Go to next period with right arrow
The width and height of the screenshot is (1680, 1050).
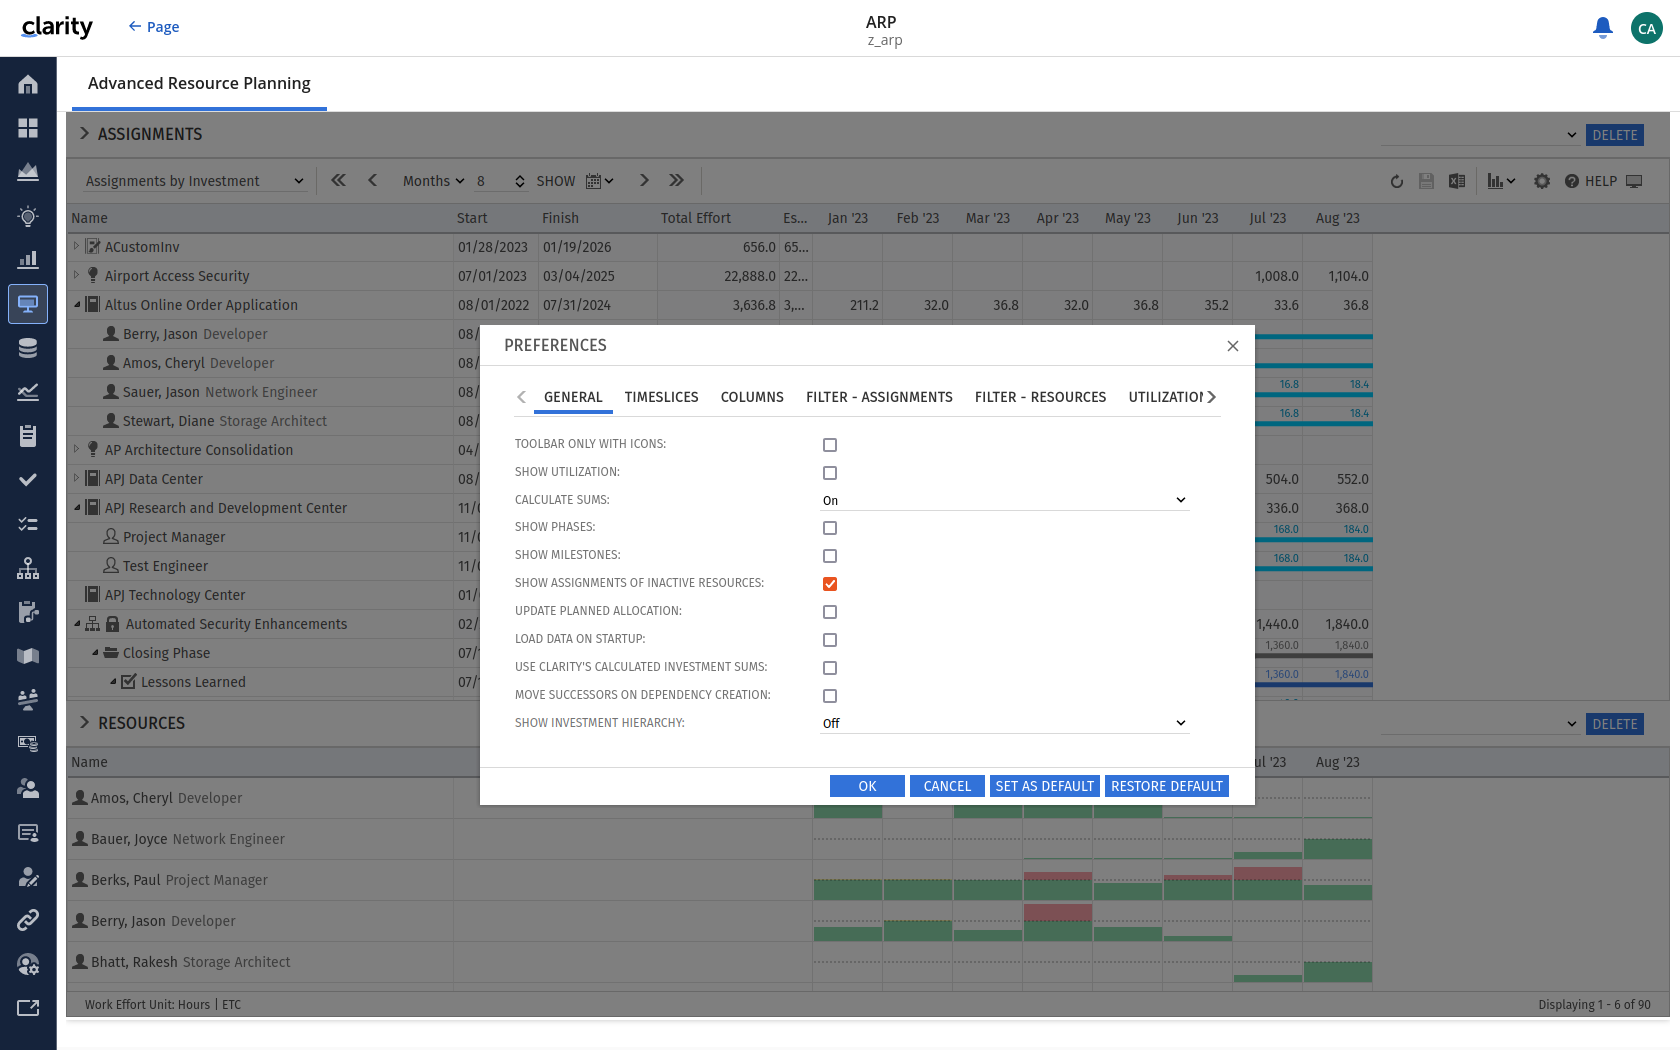(644, 180)
